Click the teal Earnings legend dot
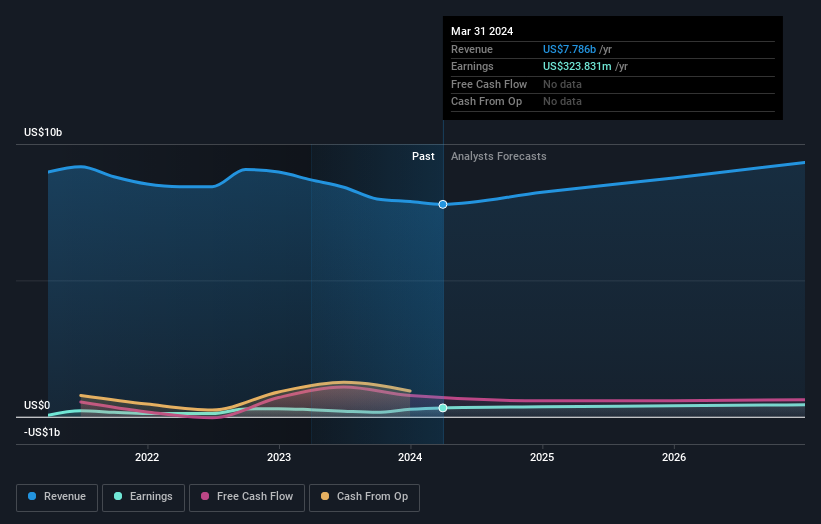 (118, 496)
